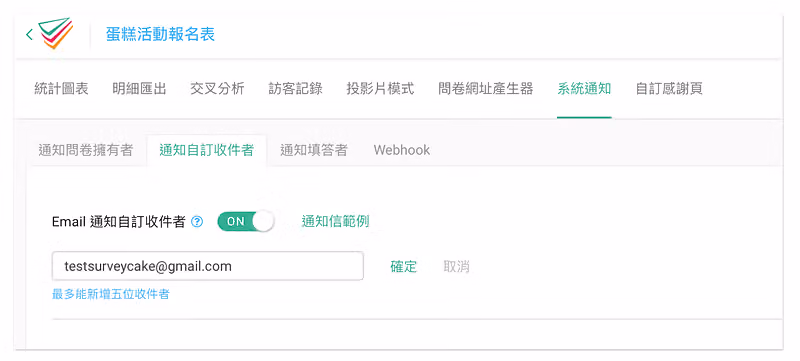Click the Email 通知自訂收件者 label

118,222
